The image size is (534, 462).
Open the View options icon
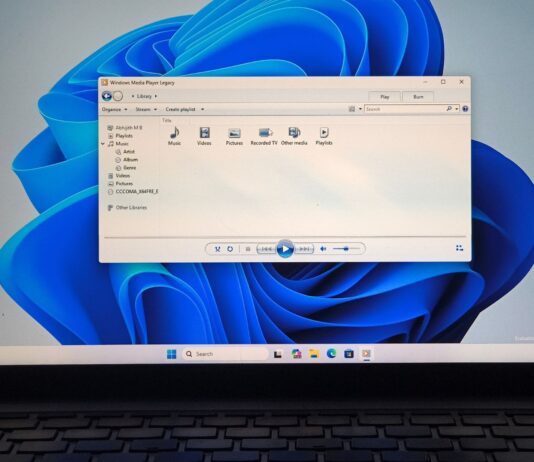coord(352,109)
